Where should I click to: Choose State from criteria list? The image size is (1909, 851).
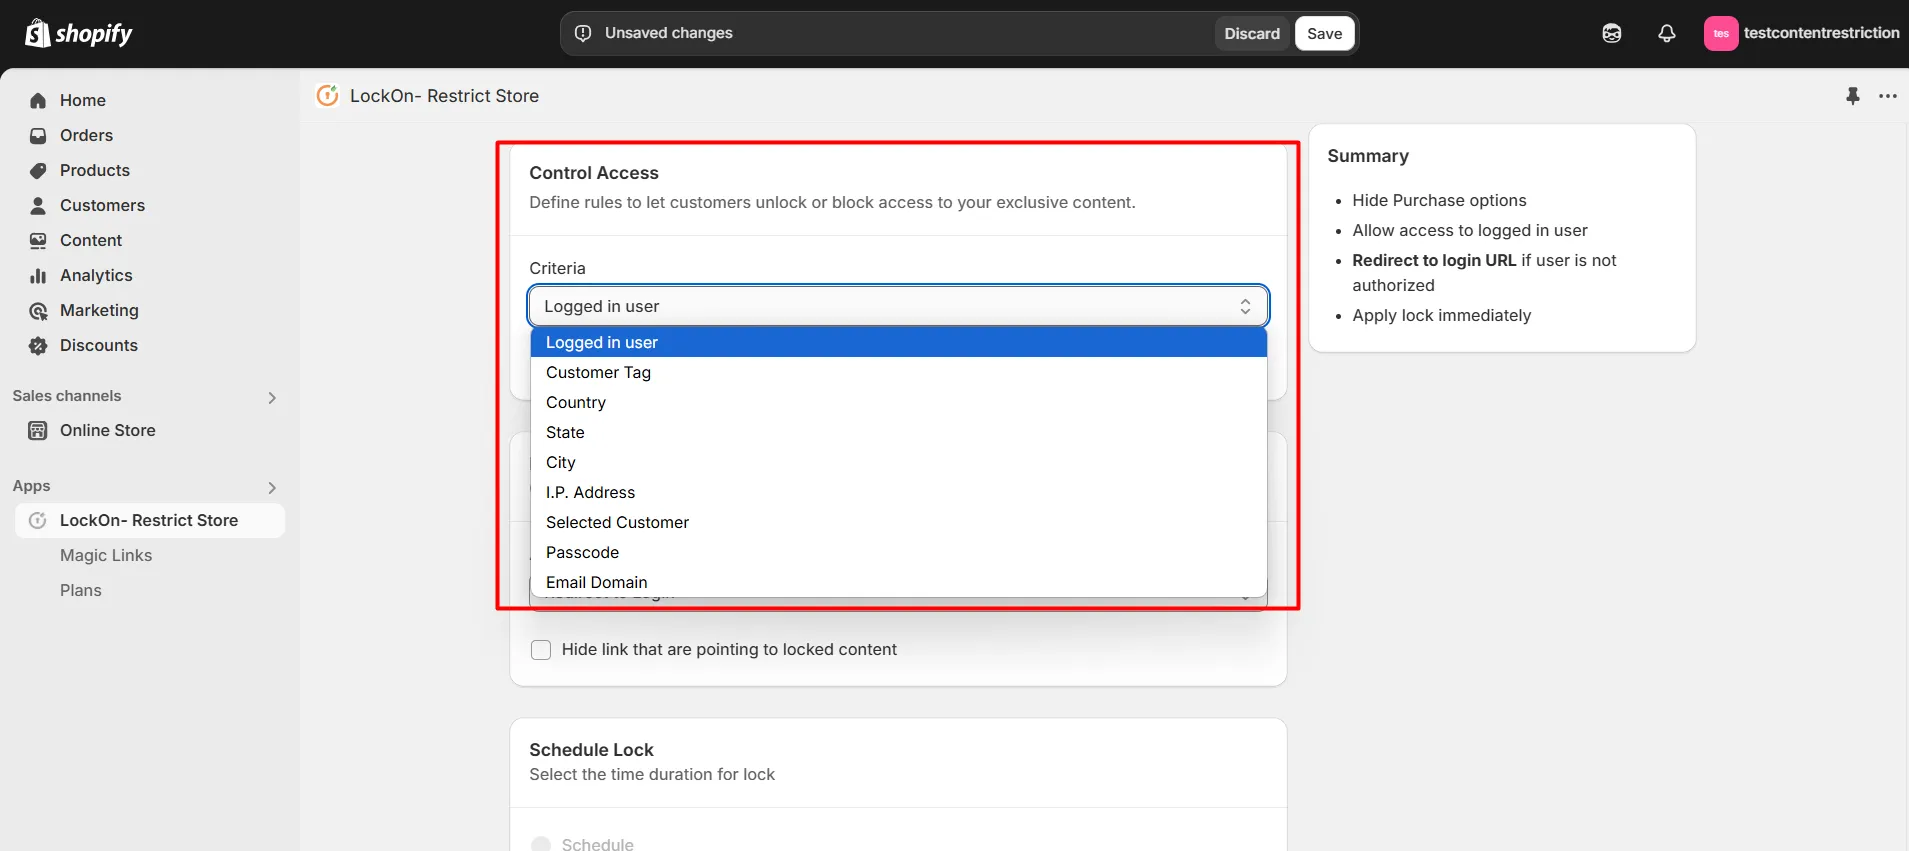pyautogui.click(x=898, y=432)
